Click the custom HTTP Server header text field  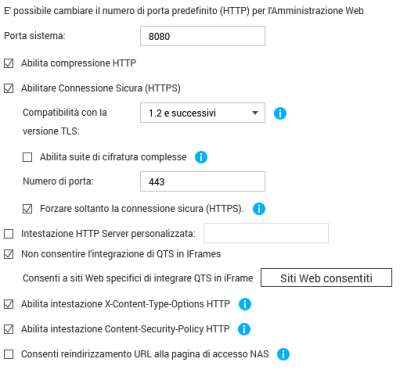tap(266, 233)
